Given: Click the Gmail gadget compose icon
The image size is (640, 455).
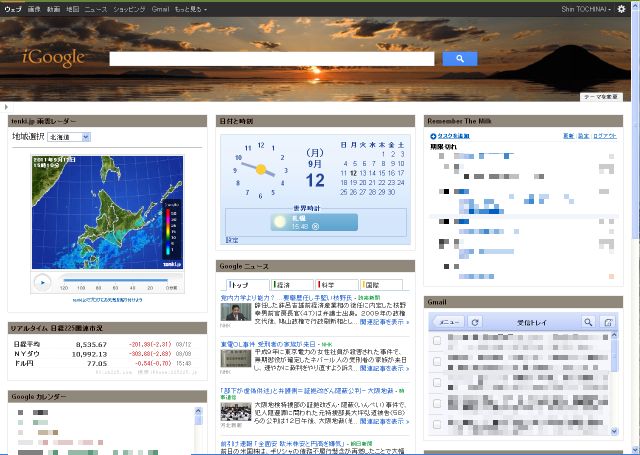Looking at the screenshot, I should (x=608, y=322).
